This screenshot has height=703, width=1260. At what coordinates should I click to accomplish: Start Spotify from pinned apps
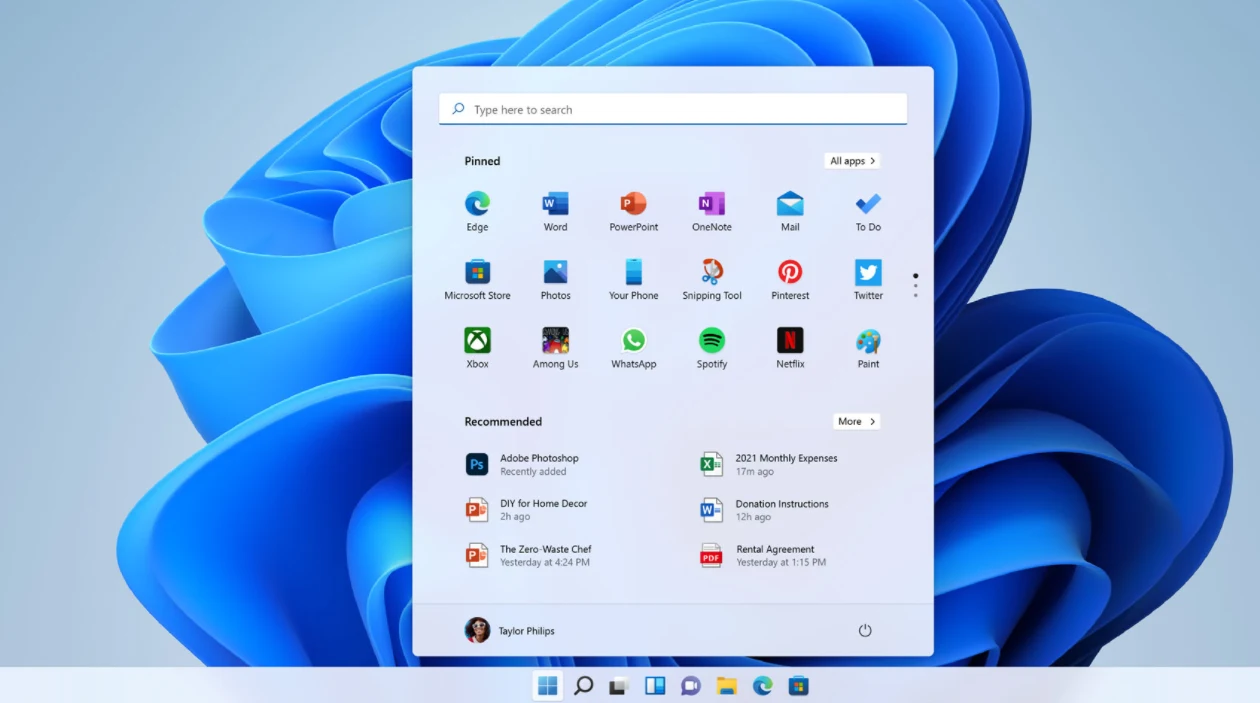[711, 340]
